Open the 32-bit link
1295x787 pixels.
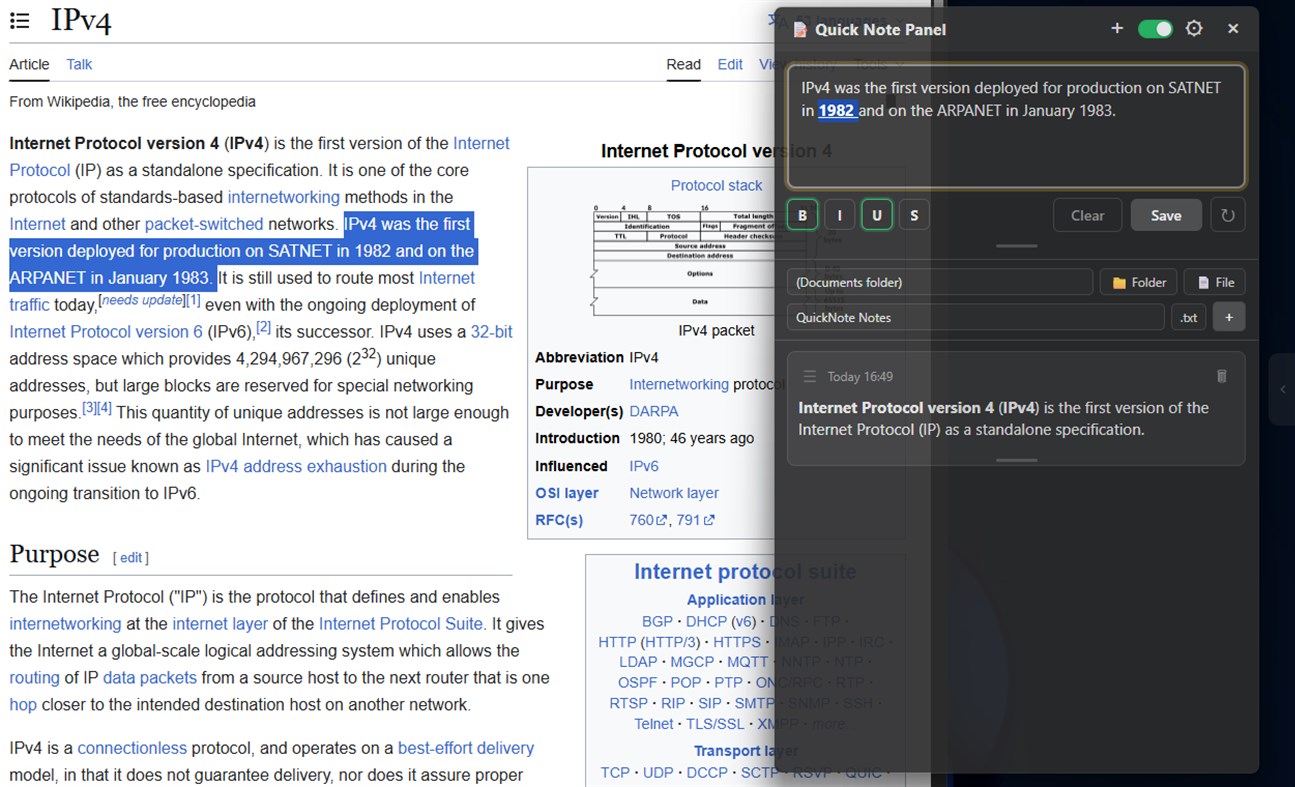[492, 331]
